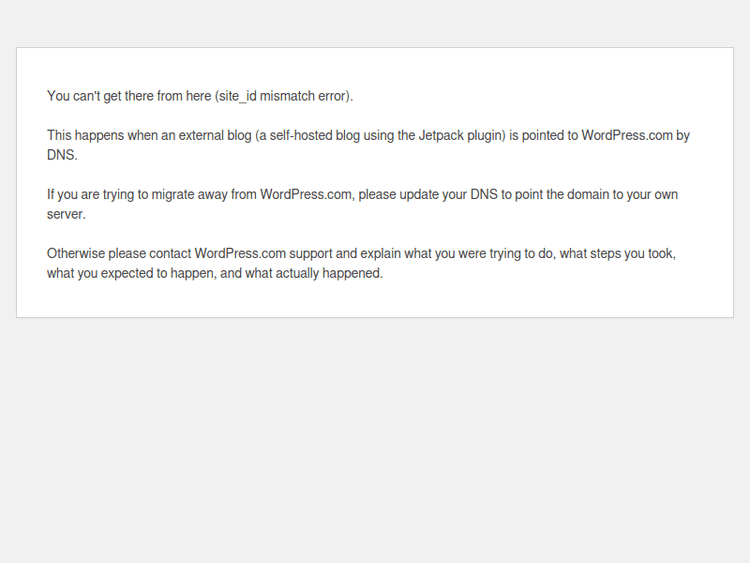Image resolution: width=750 pixels, height=563 pixels.
Task: Click the "You can't get there from here" text
Action: pyautogui.click(x=128, y=96)
